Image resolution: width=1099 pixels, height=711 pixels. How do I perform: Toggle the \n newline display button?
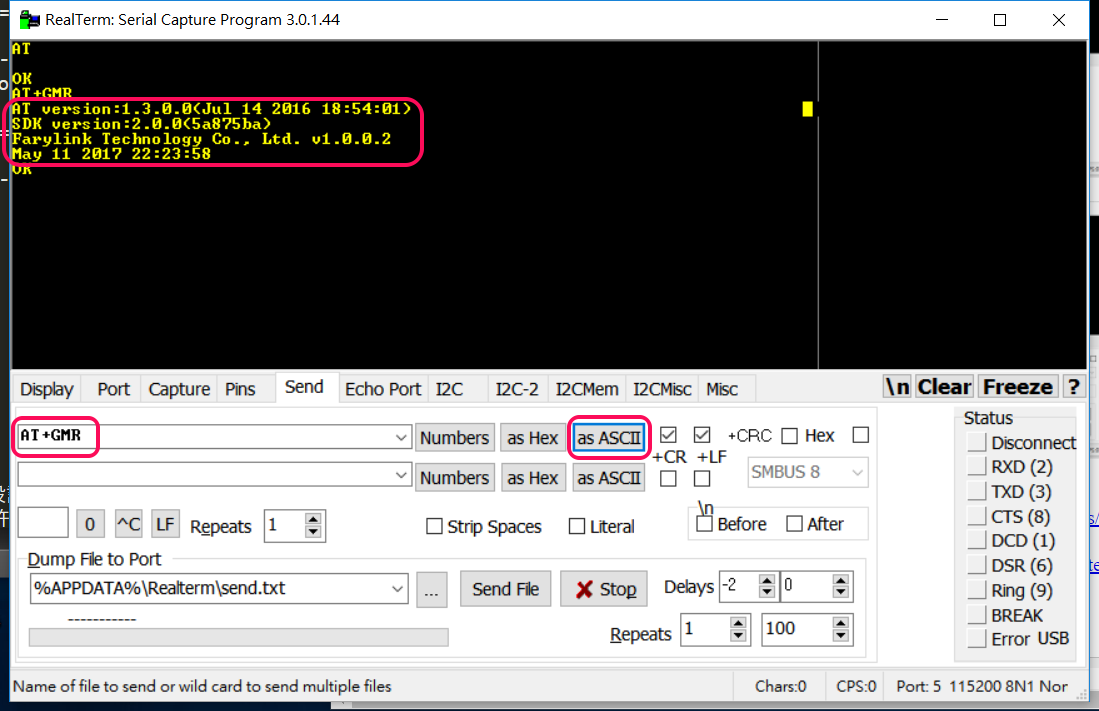click(x=896, y=386)
